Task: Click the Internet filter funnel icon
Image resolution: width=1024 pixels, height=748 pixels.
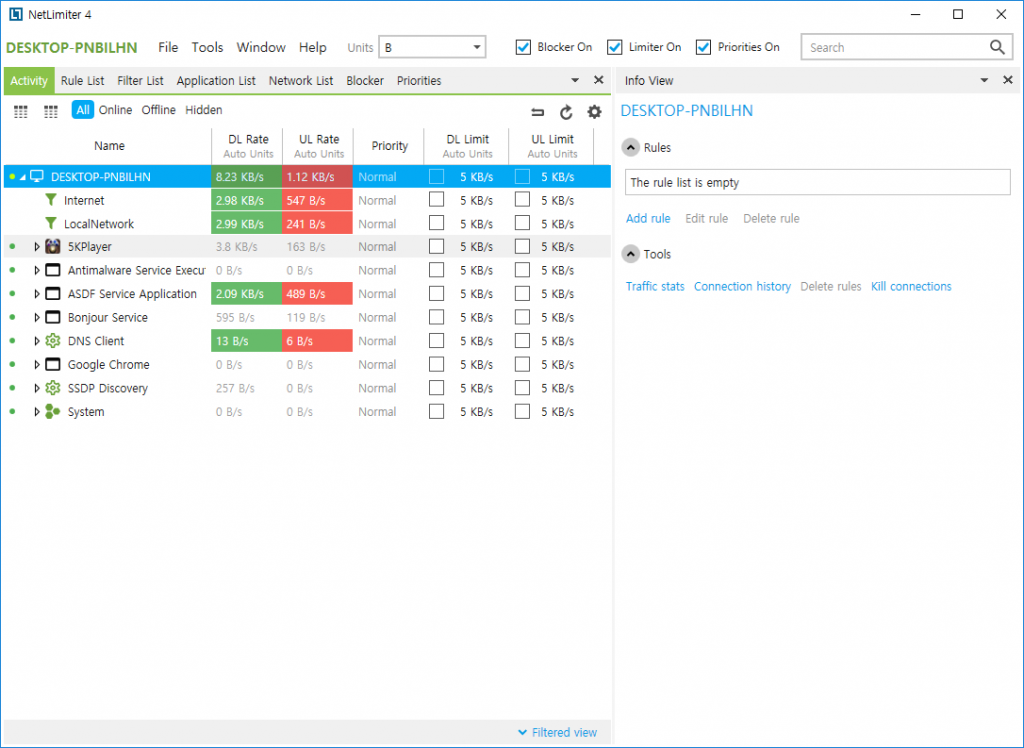Action: point(50,200)
